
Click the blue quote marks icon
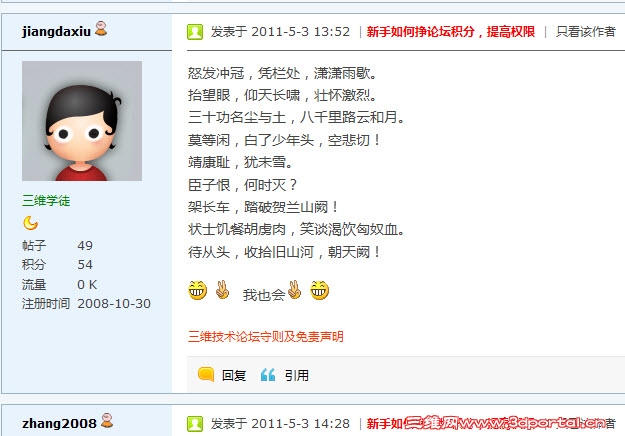[x=268, y=375]
